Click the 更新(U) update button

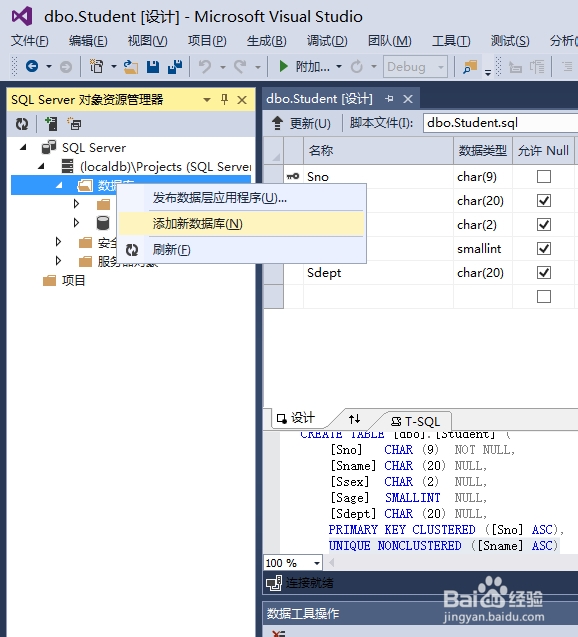point(301,123)
